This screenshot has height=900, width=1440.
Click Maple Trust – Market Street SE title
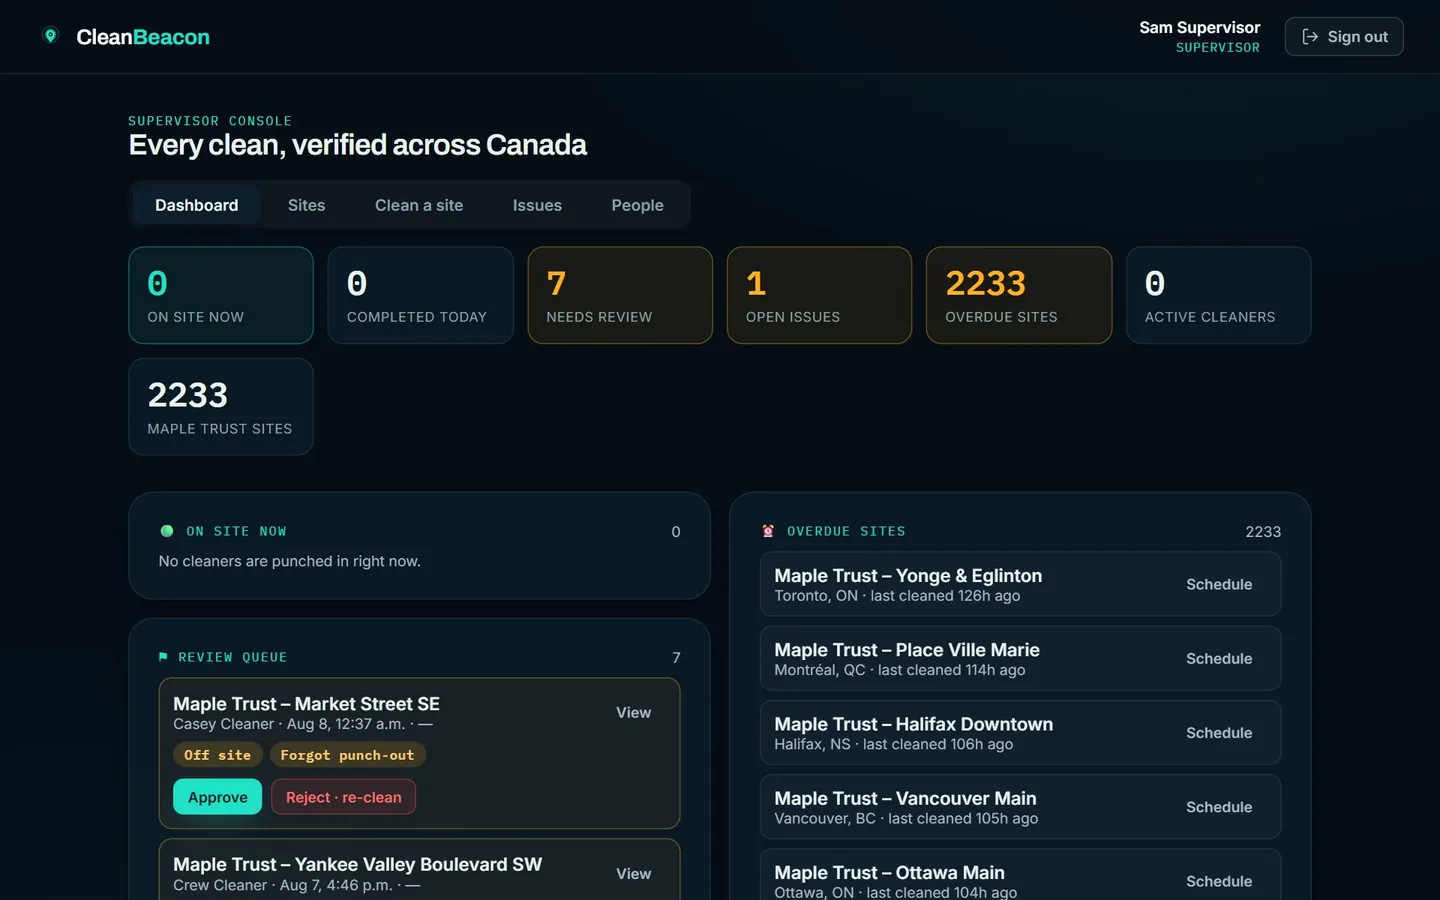coord(306,704)
